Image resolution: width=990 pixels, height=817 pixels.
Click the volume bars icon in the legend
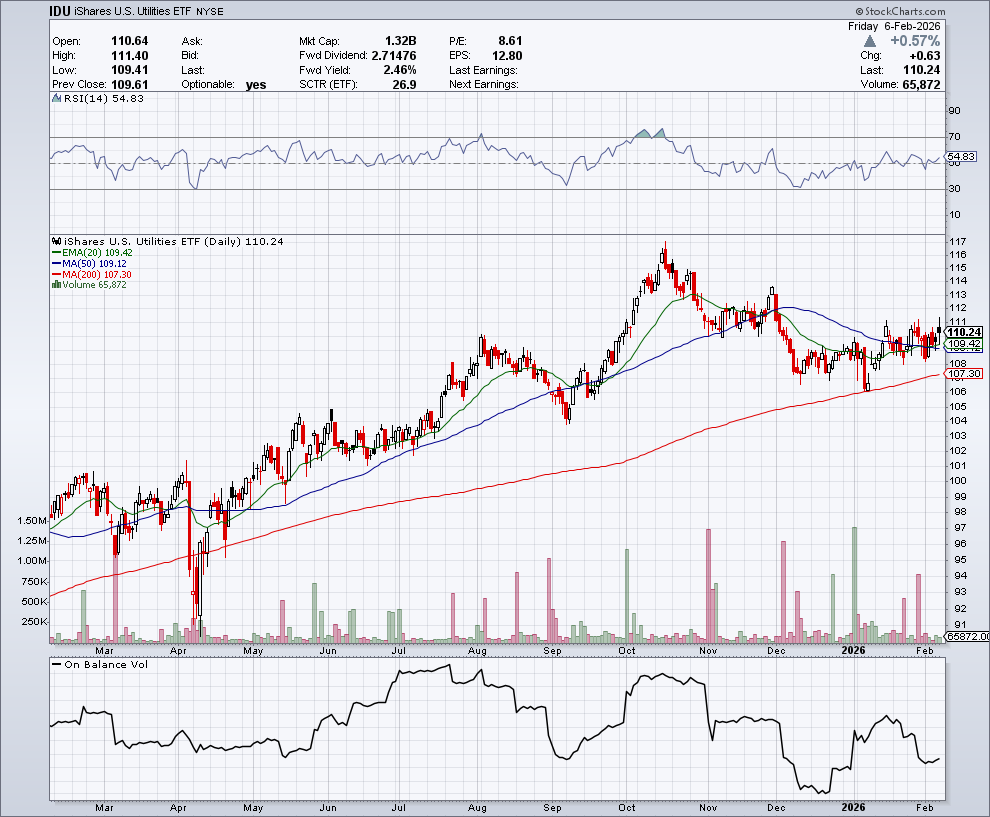(56, 285)
